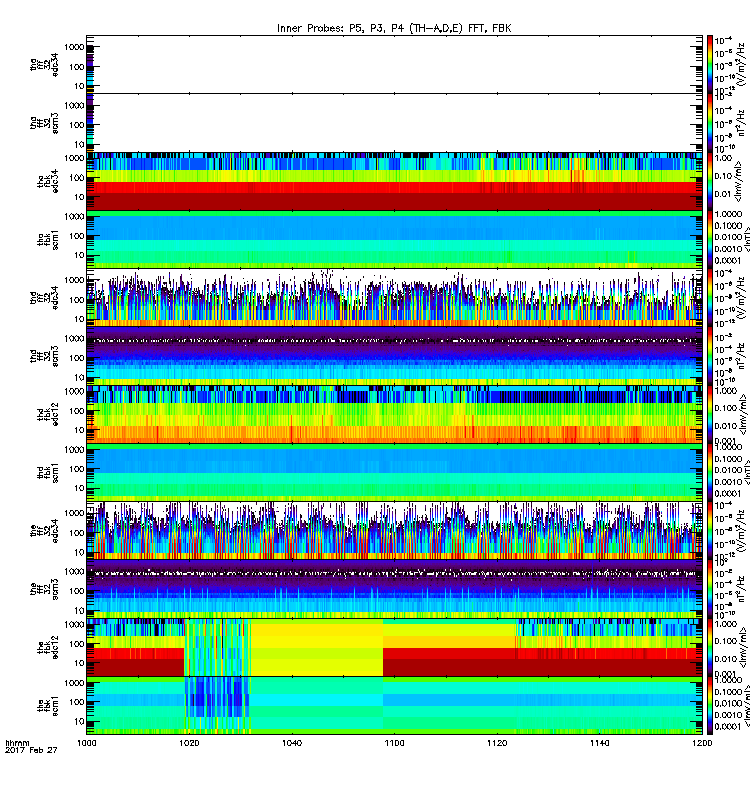750x800 pixels.
Task: Click the "tha fff 32 edc34" panel label
Action: (44, 65)
